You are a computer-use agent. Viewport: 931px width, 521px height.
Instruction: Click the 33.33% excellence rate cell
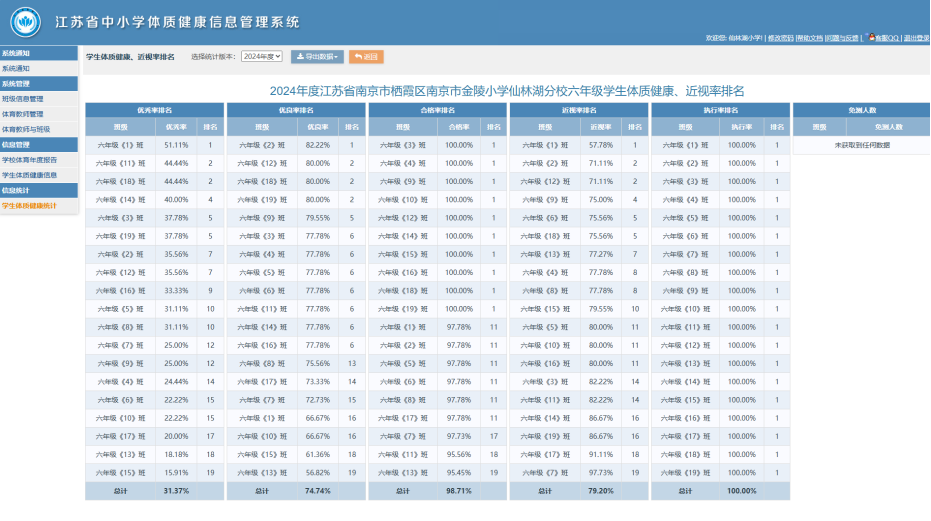click(176, 291)
